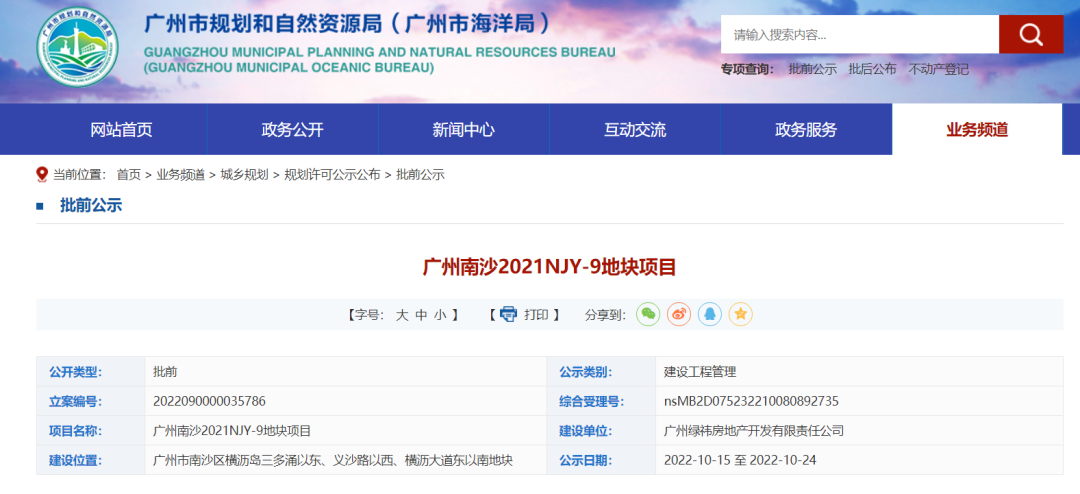
Task: Open 新闻中心 navigation tab
Action: (464, 130)
